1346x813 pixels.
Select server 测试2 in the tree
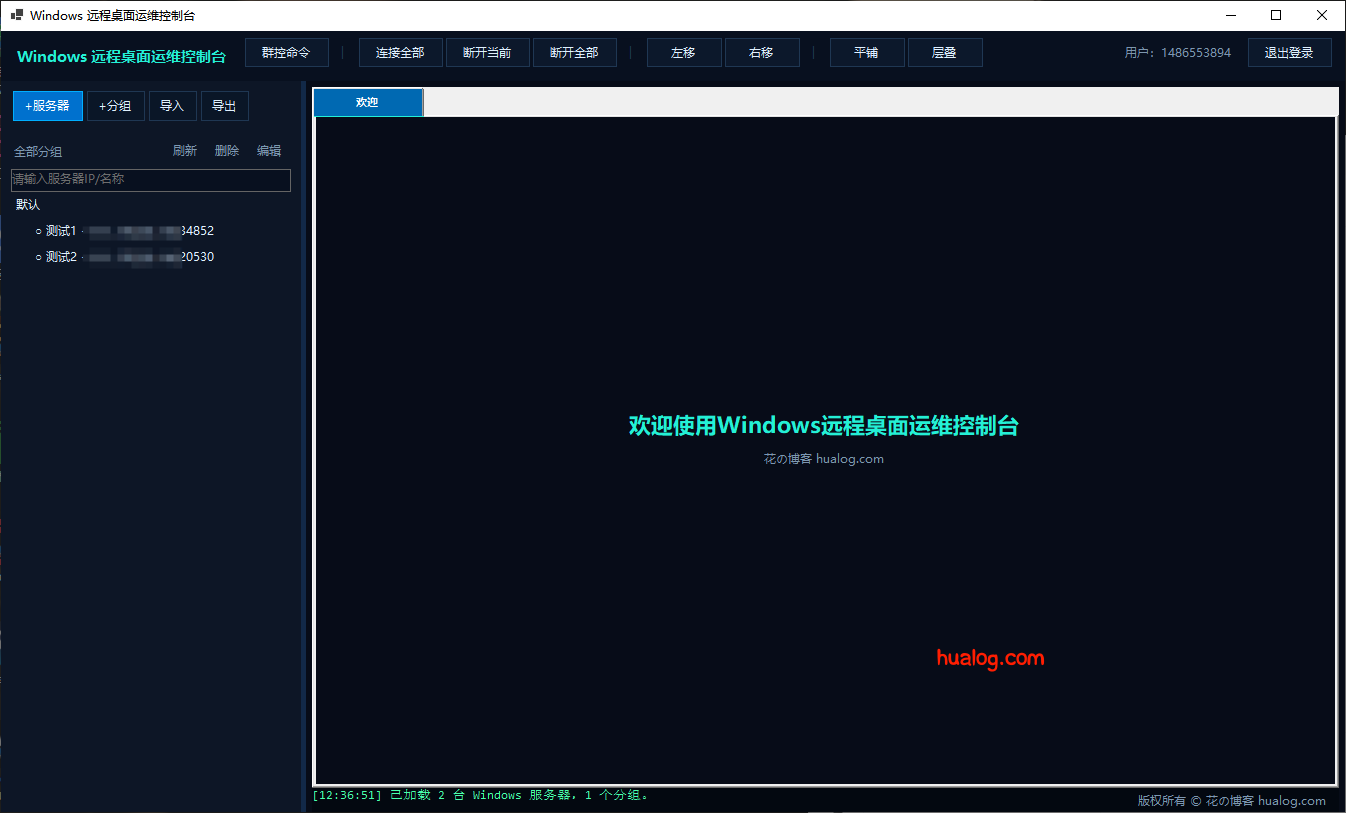130,257
